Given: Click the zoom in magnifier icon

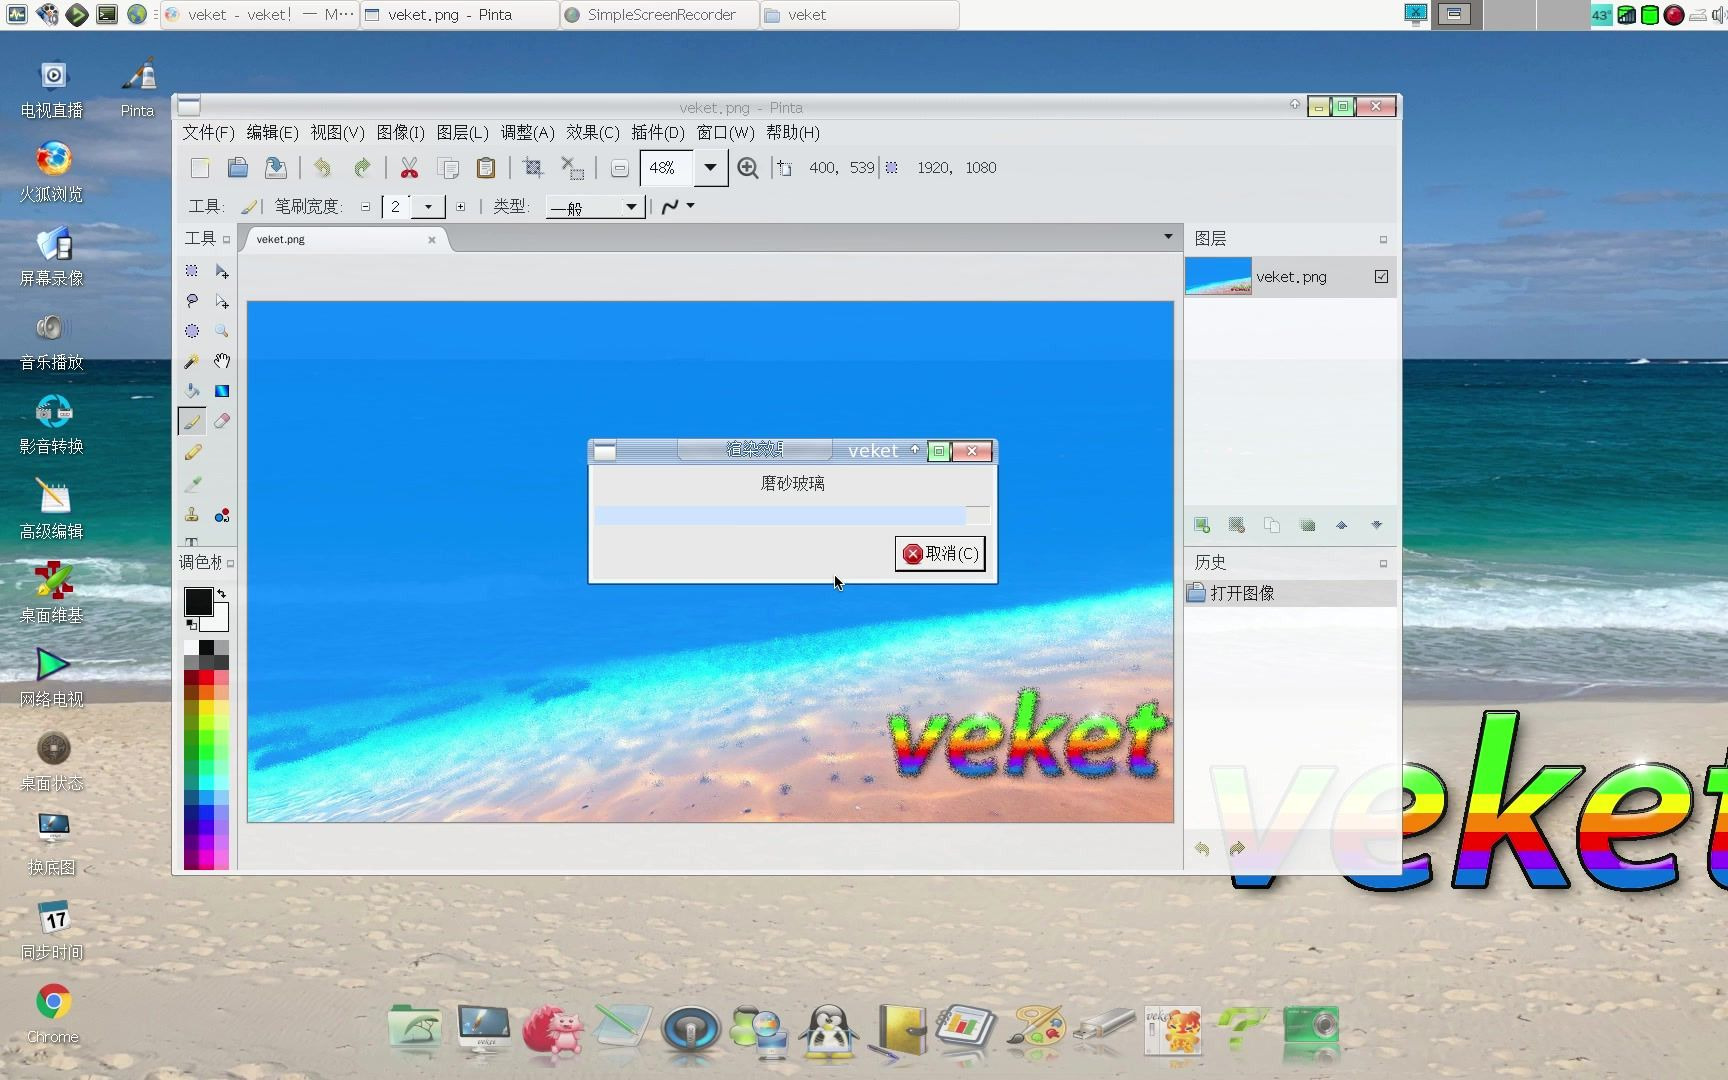Looking at the screenshot, I should [747, 168].
